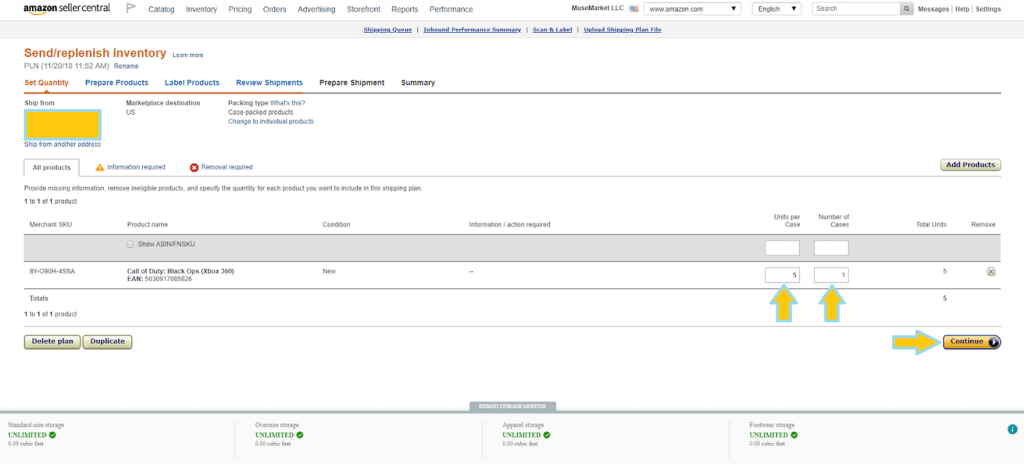Open the Reports menu

point(405,10)
